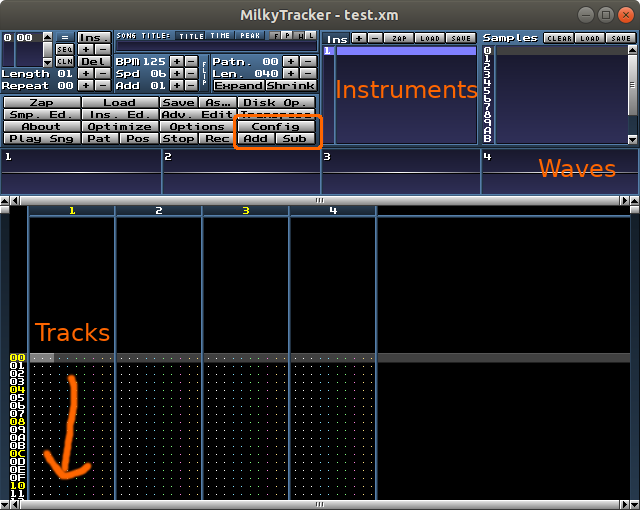Click plus under the Ins. order button
Image resolution: width=640 pixels, height=510 pixels.
click(x=86, y=49)
